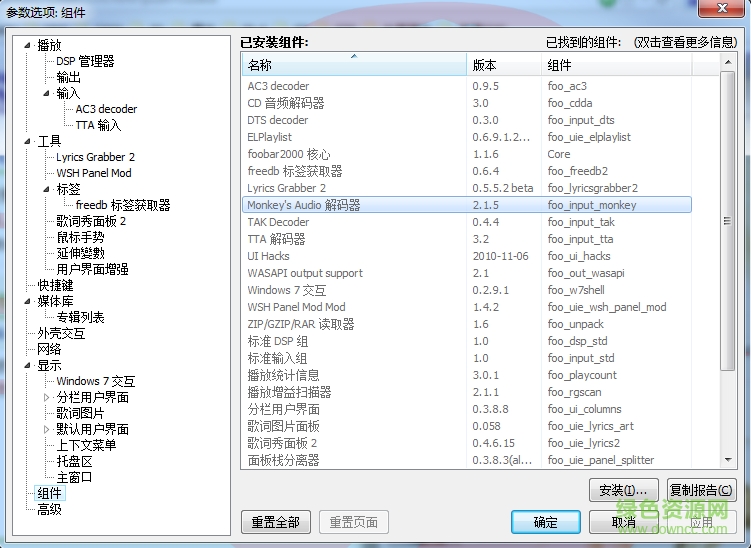Click the 安装(I)... button
751x548 pixels.
[x=624, y=490]
